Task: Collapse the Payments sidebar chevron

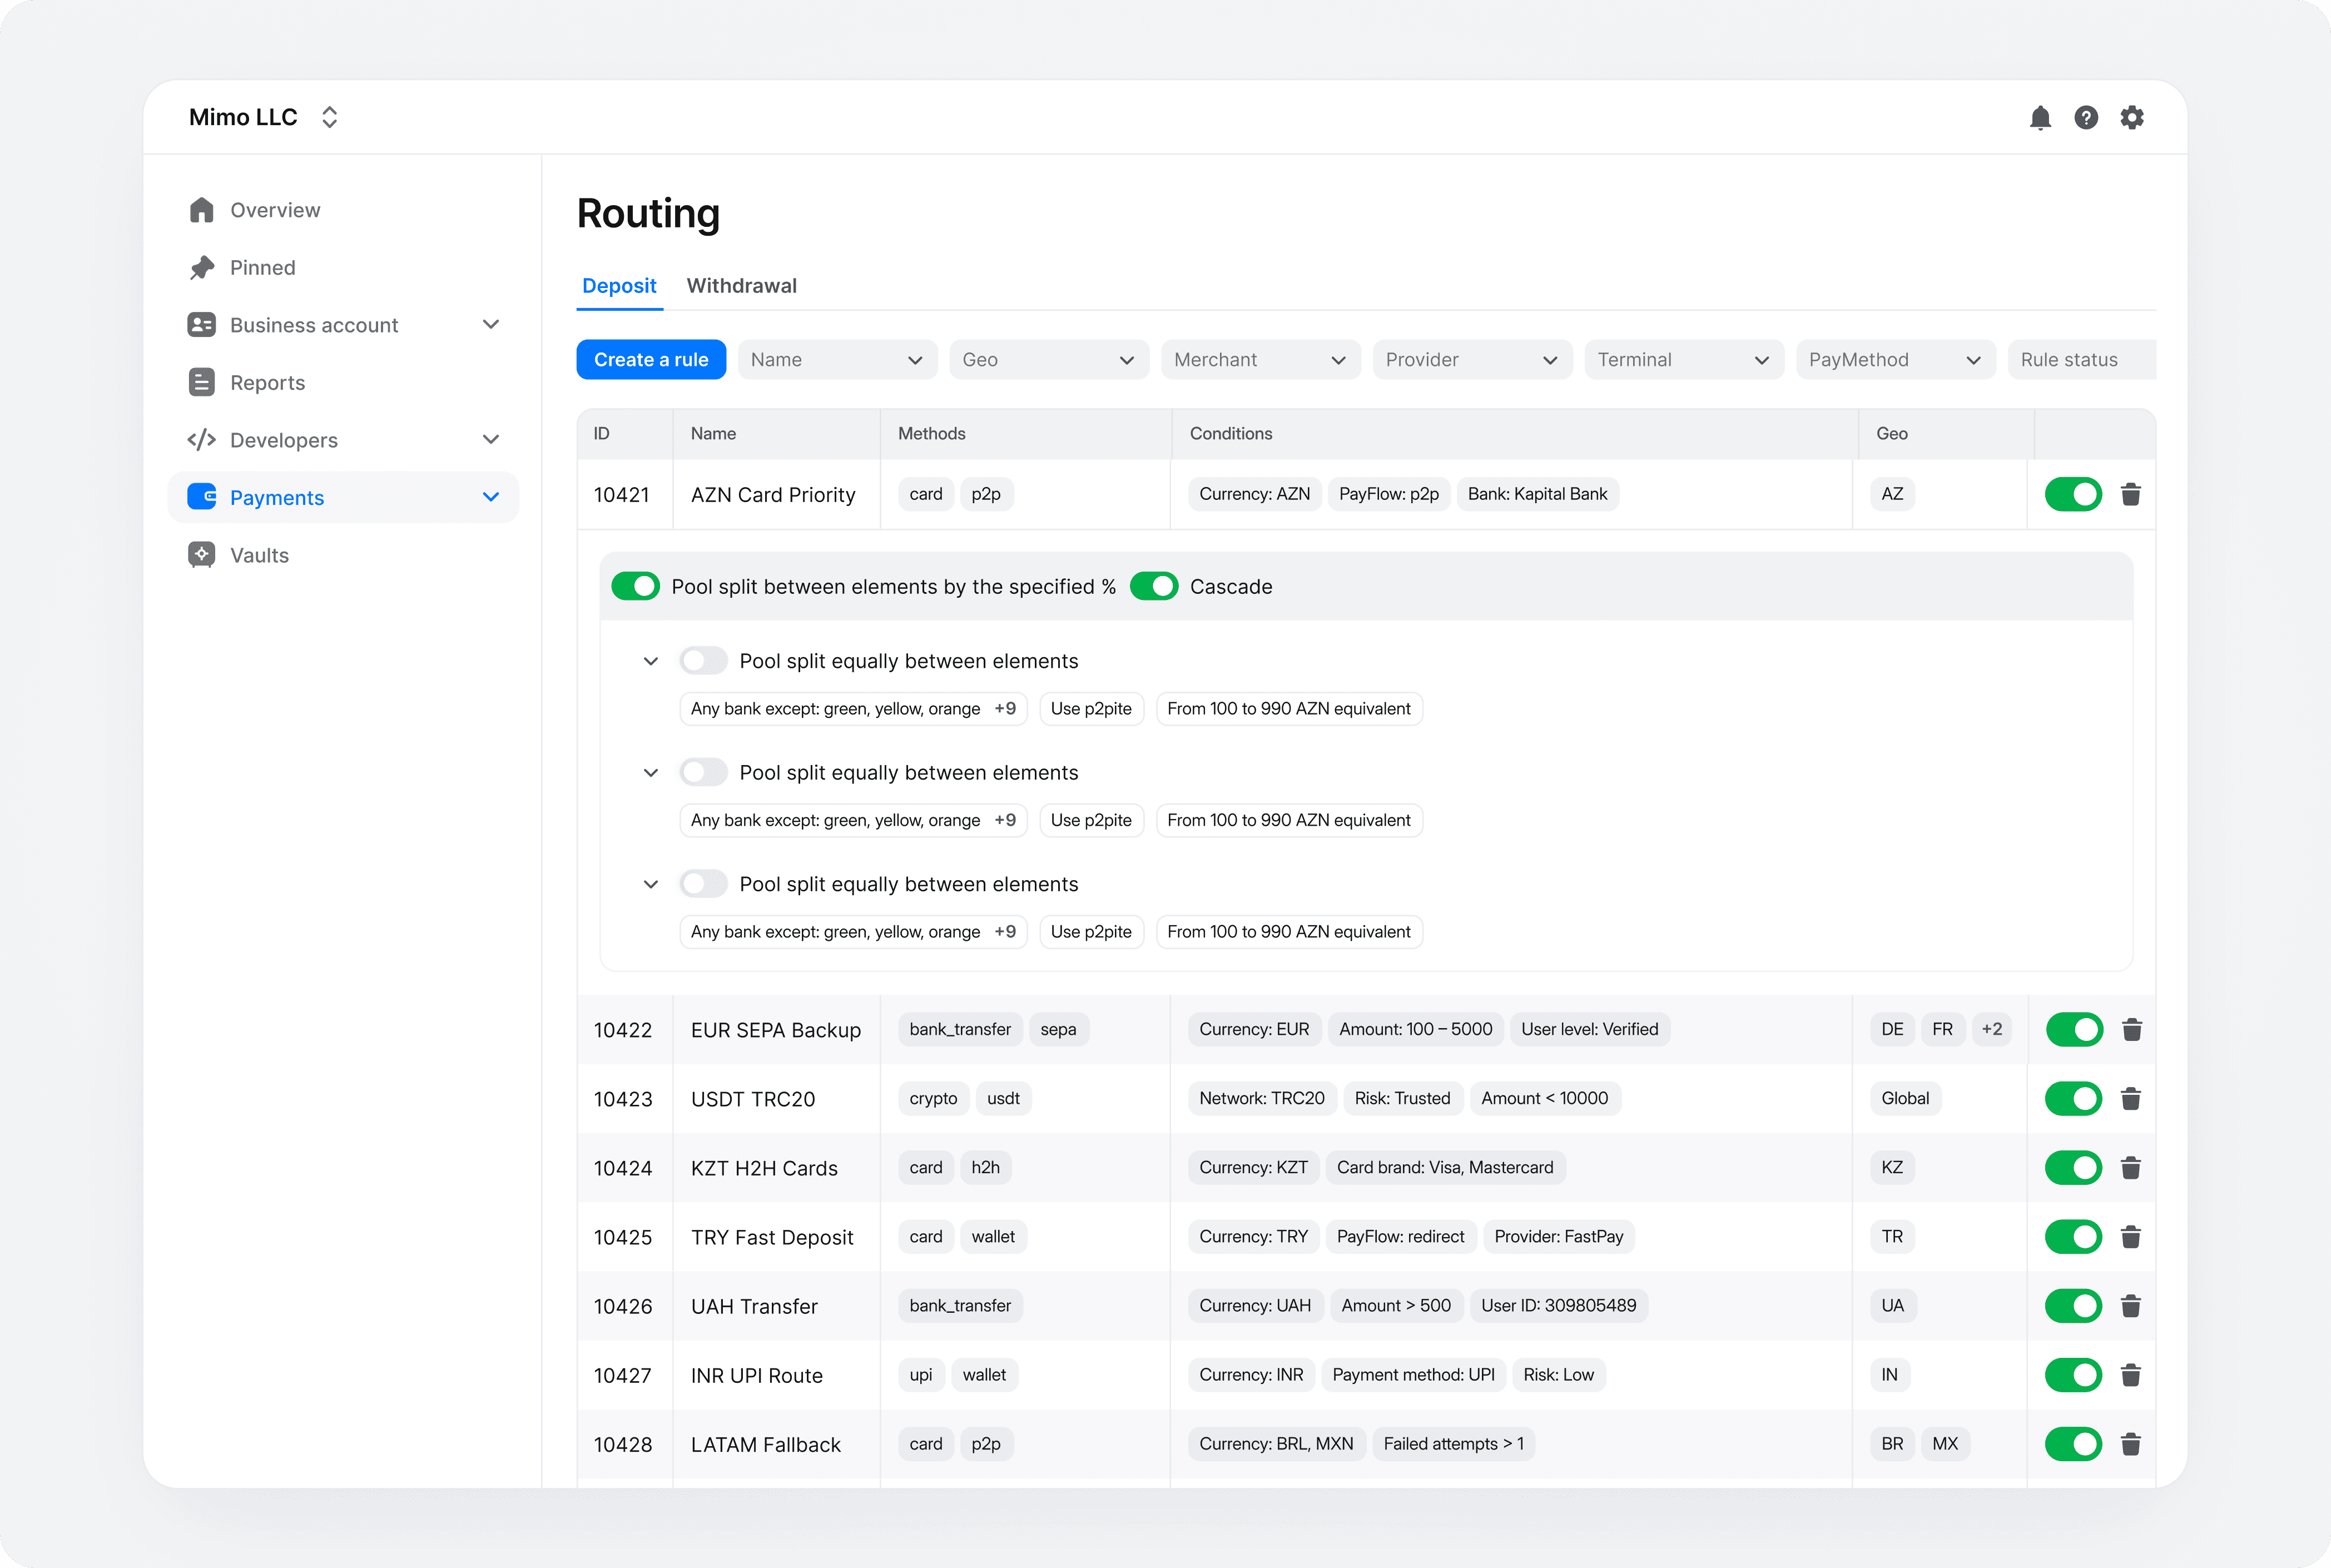Action: 491,497
